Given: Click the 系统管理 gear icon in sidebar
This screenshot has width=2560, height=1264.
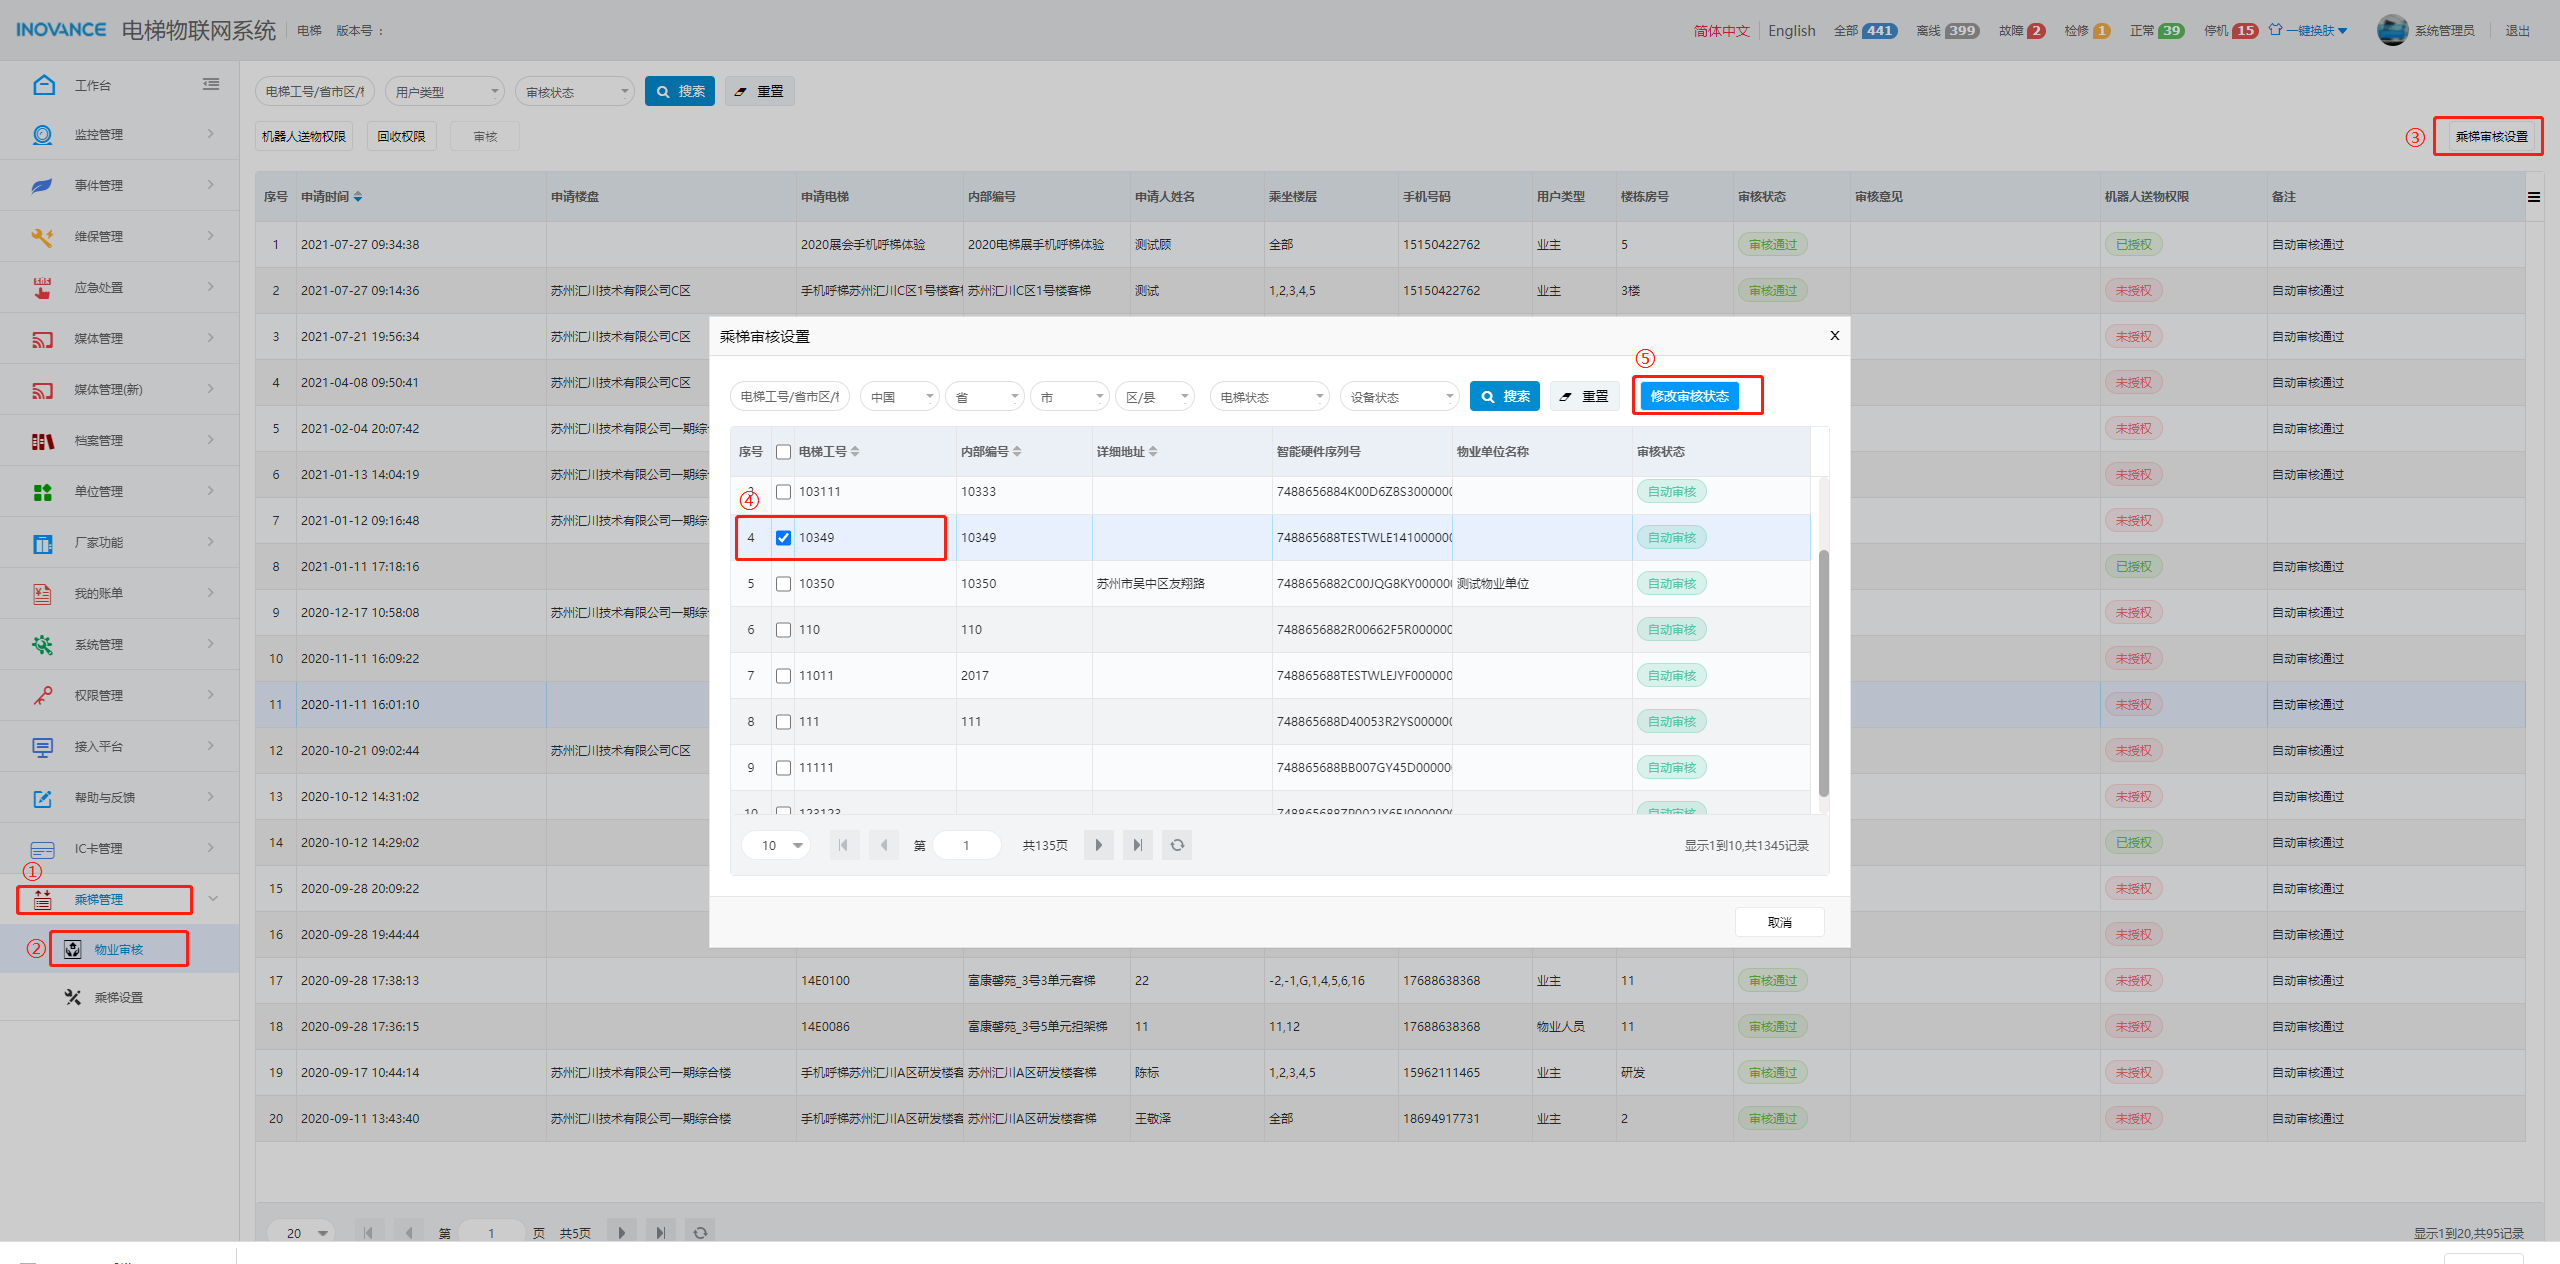Looking at the screenshot, I should click(42, 645).
